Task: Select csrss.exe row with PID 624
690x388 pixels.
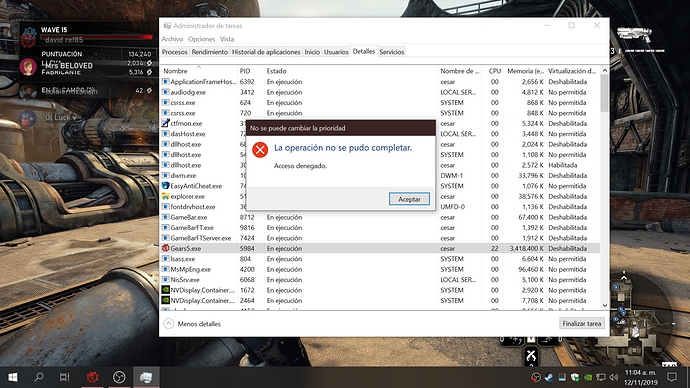Action: coord(183,102)
